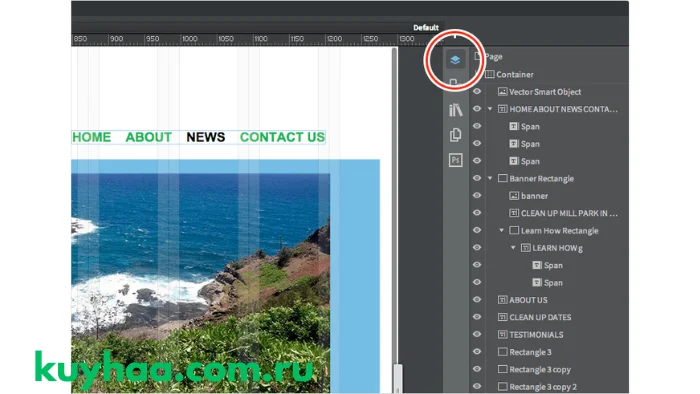
Task: Click the TESTIMONIALS text layer icon
Action: [502, 335]
